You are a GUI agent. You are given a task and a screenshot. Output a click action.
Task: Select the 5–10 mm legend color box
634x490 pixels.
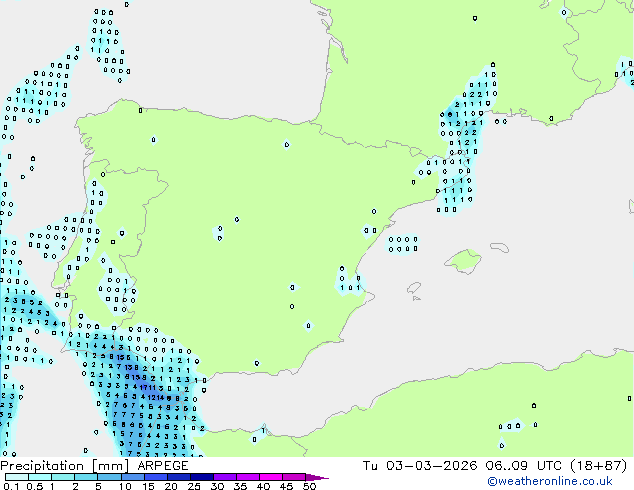pyautogui.click(x=109, y=477)
